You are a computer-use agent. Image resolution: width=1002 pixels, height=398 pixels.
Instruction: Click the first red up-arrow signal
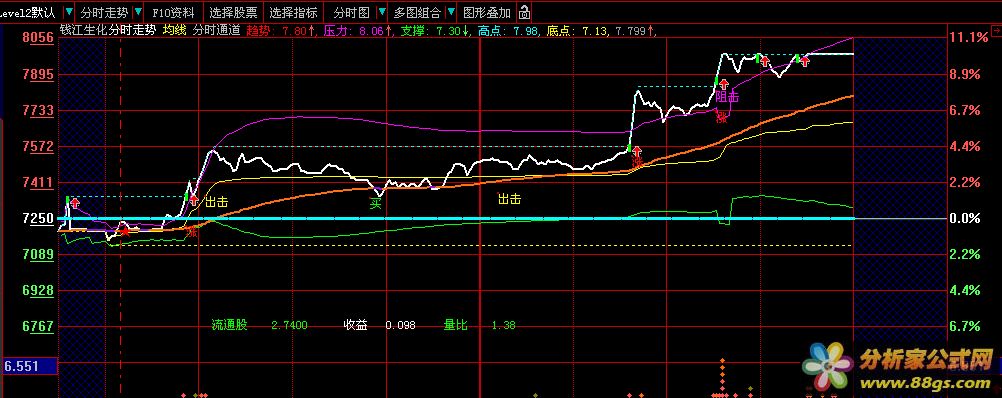pyautogui.click(x=75, y=203)
